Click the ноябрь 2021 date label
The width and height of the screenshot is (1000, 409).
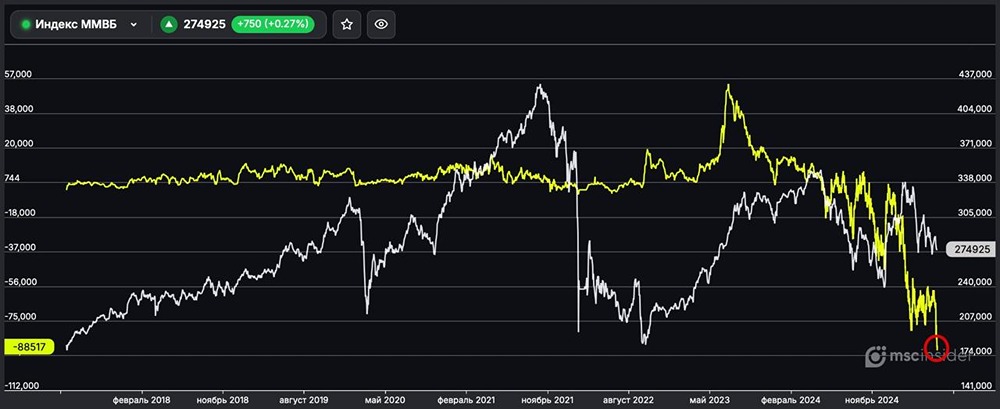(x=547, y=400)
